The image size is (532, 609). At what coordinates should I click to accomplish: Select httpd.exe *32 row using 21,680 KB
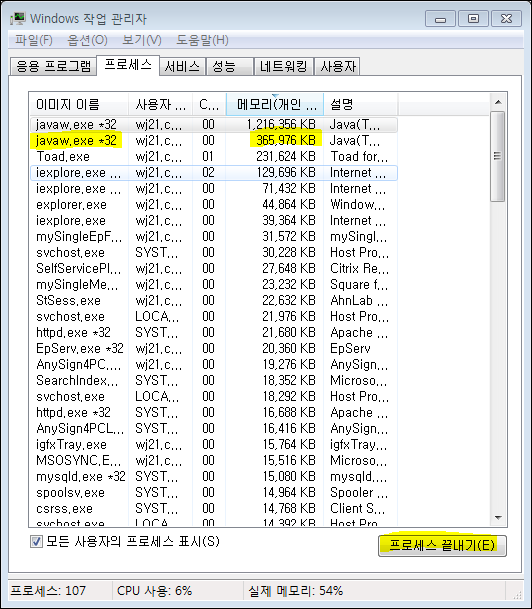[x=214, y=332]
